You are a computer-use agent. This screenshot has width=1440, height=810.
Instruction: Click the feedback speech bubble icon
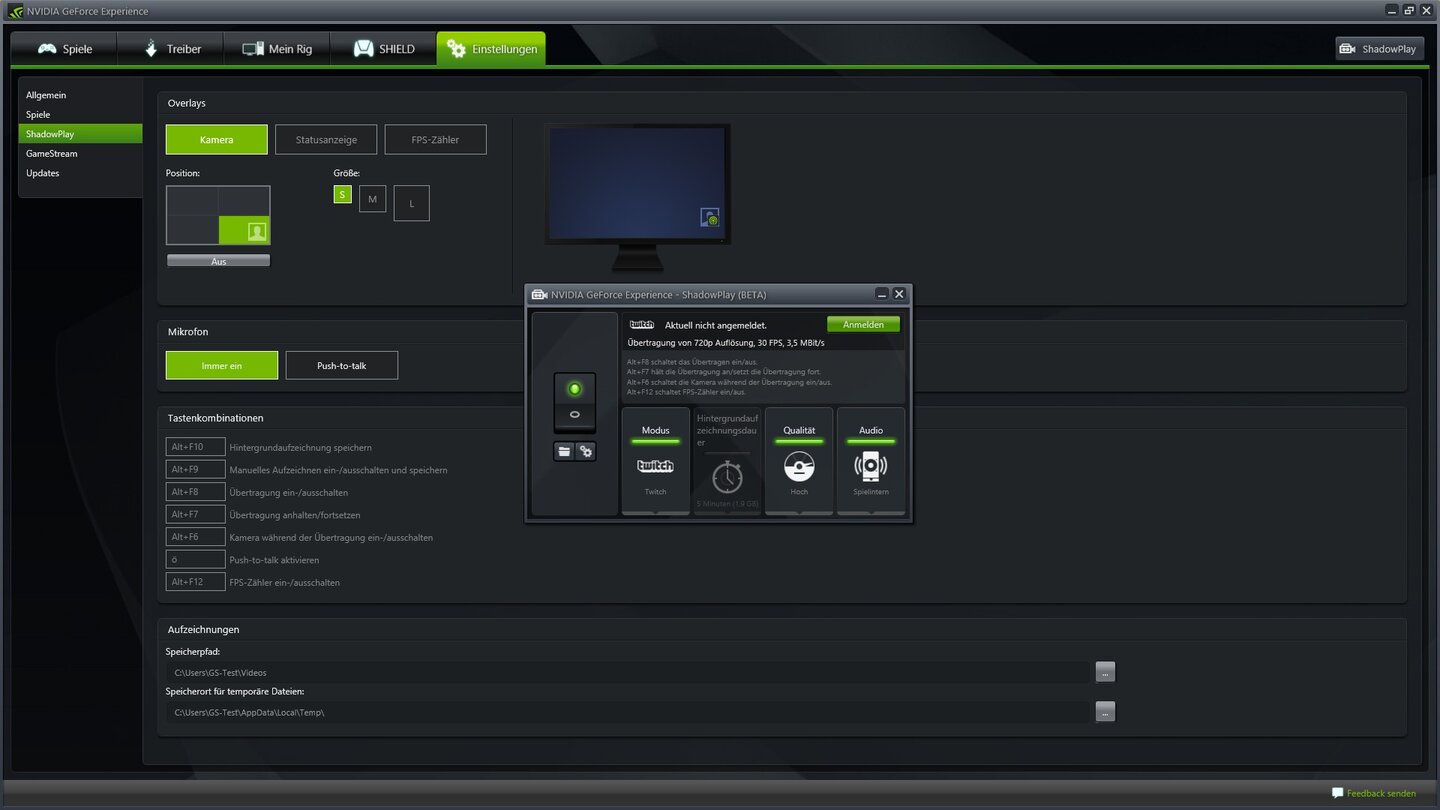point(1337,793)
